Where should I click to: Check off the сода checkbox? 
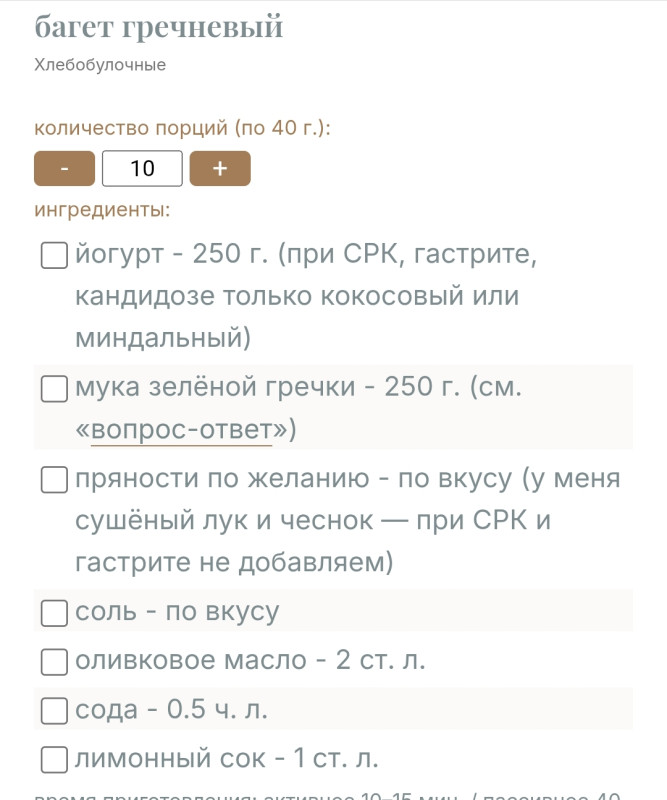click(x=53, y=710)
